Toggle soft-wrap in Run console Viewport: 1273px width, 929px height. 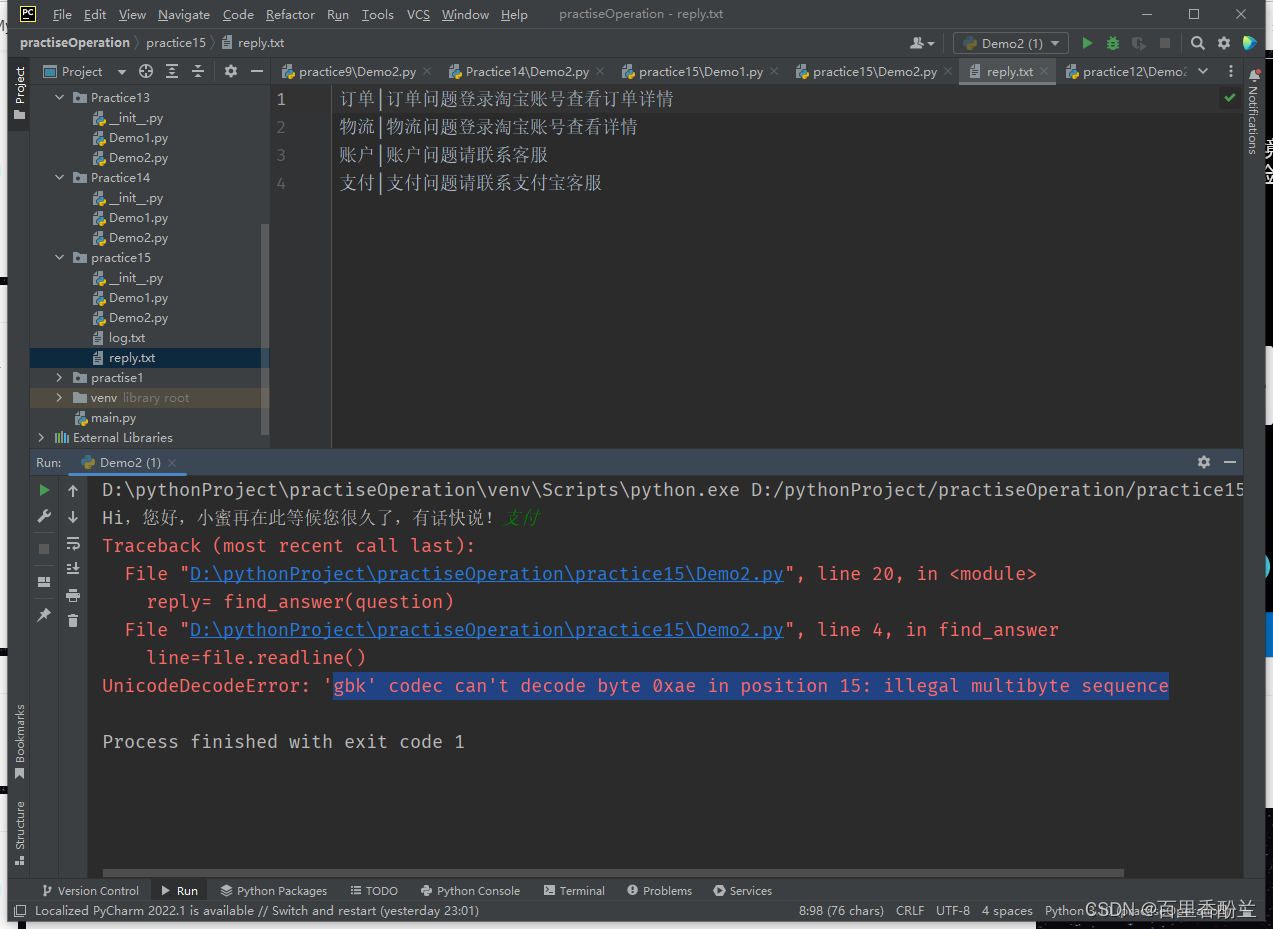point(73,543)
